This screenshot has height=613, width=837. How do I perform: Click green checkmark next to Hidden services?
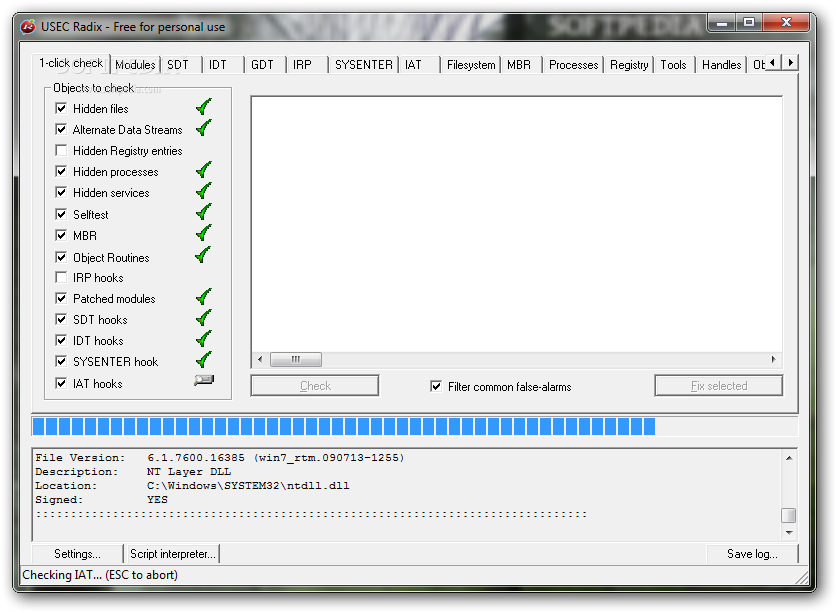[x=203, y=191]
